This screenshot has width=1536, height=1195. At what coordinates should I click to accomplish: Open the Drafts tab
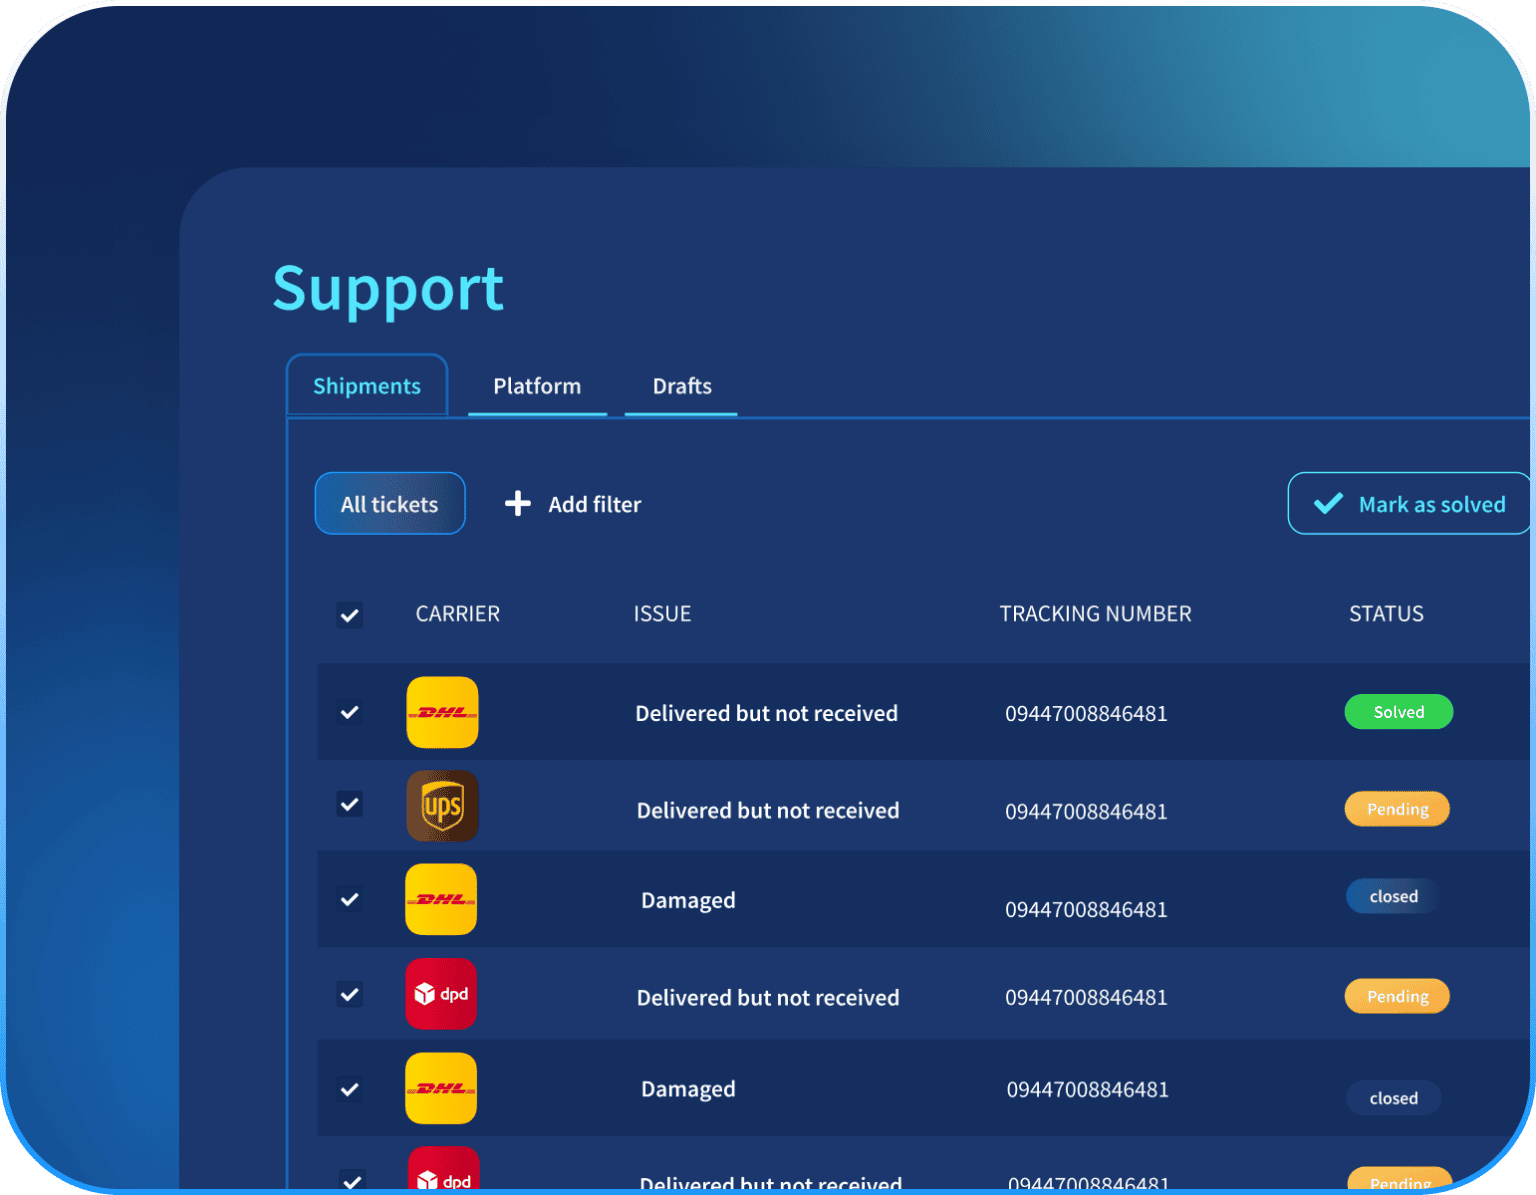point(681,386)
